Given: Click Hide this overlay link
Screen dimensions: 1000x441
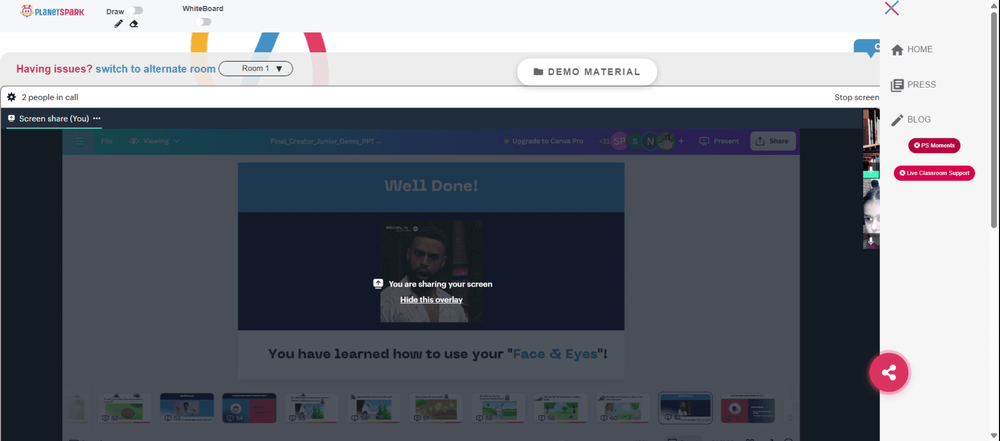Looking at the screenshot, I should 431,299.
